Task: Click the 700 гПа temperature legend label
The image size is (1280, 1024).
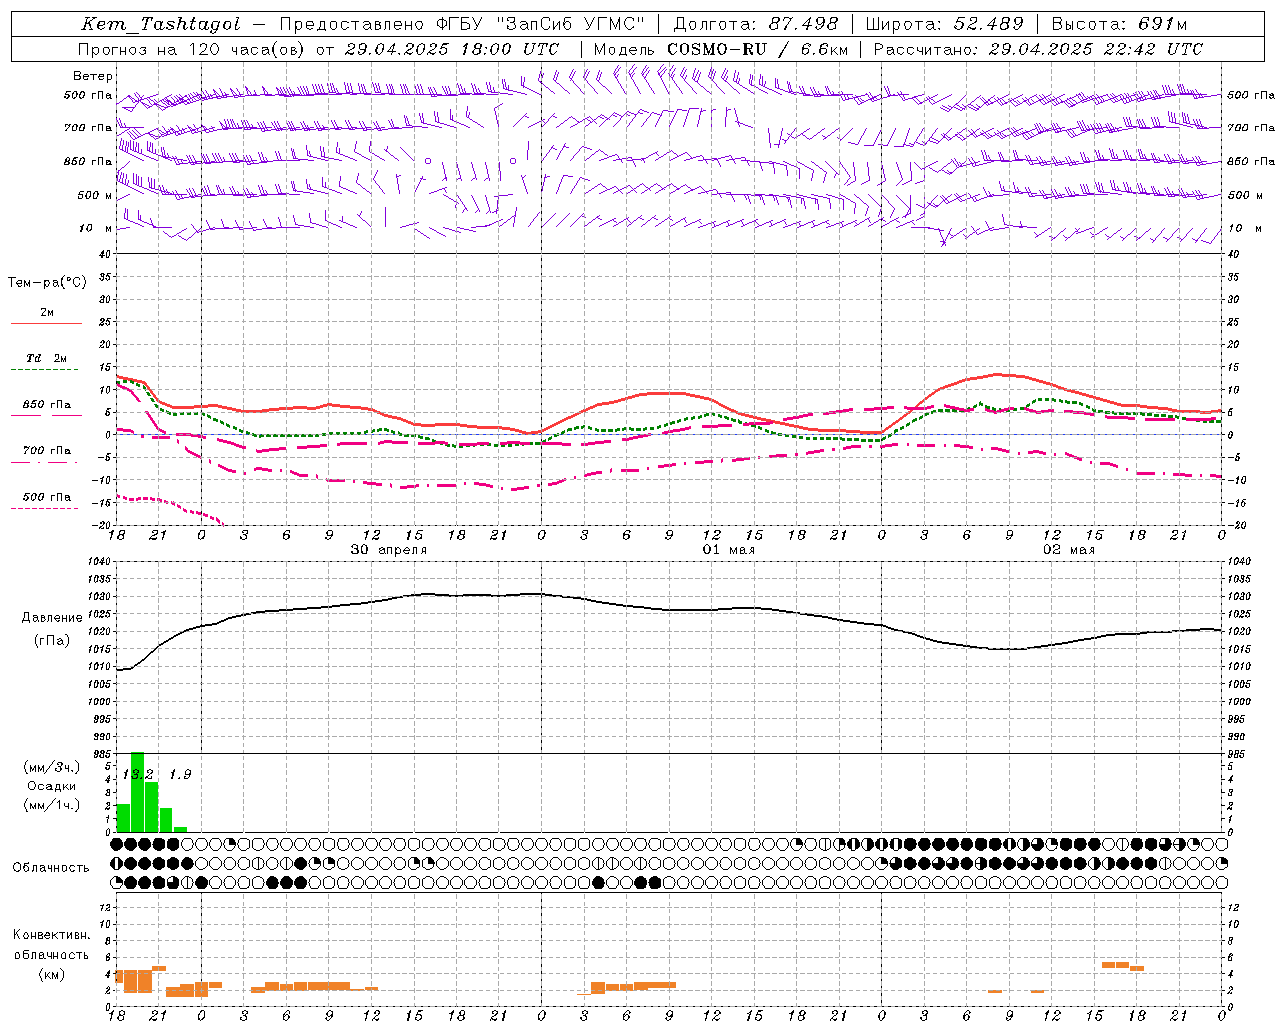Action: pyautogui.click(x=47, y=451)
